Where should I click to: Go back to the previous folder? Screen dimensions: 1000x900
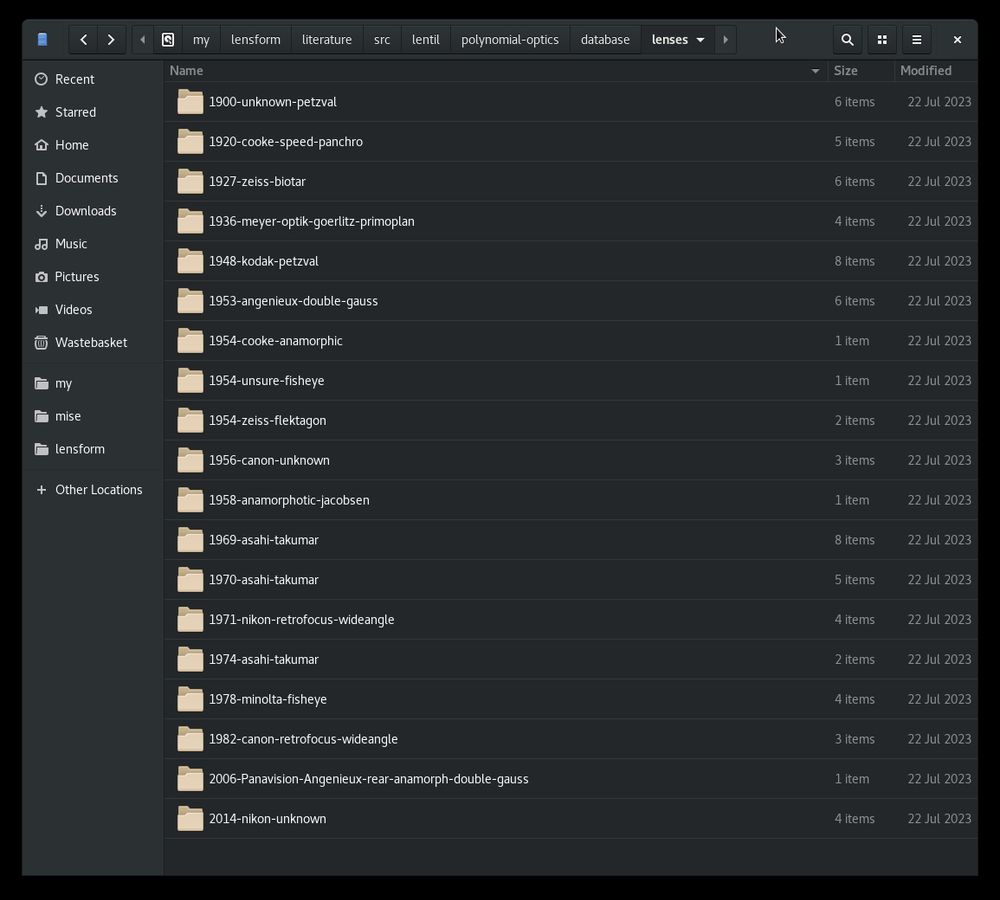[84, 40]
